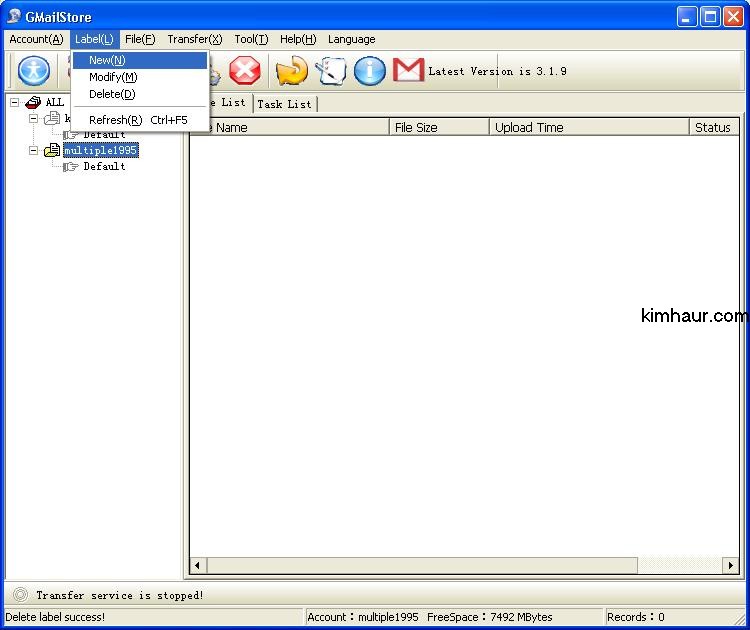Screen dimensions: 750x630
Task: Click the notepad with pen toolbar icon
Action: coord(331,71)
